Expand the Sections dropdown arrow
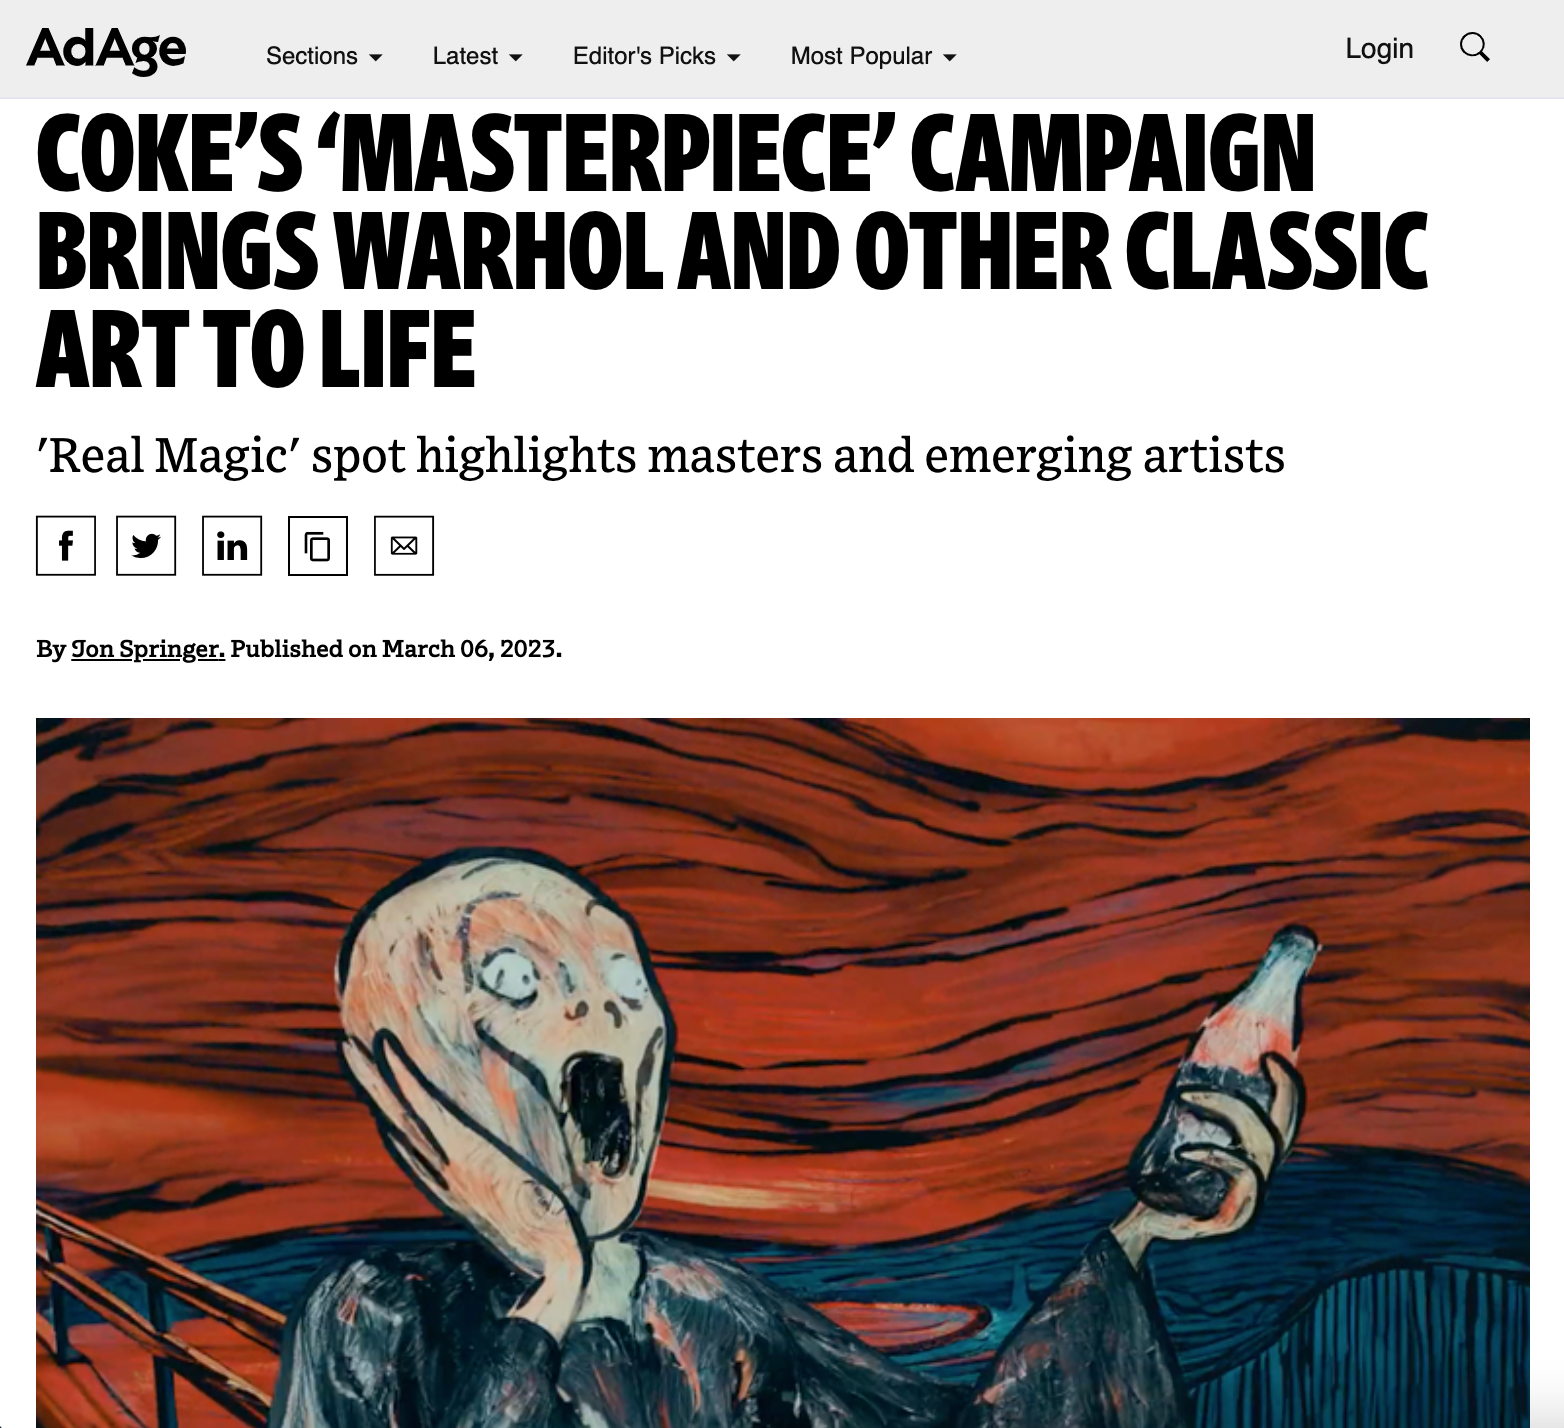The width and height of the screenshot is (1564, 1428). 376,58
